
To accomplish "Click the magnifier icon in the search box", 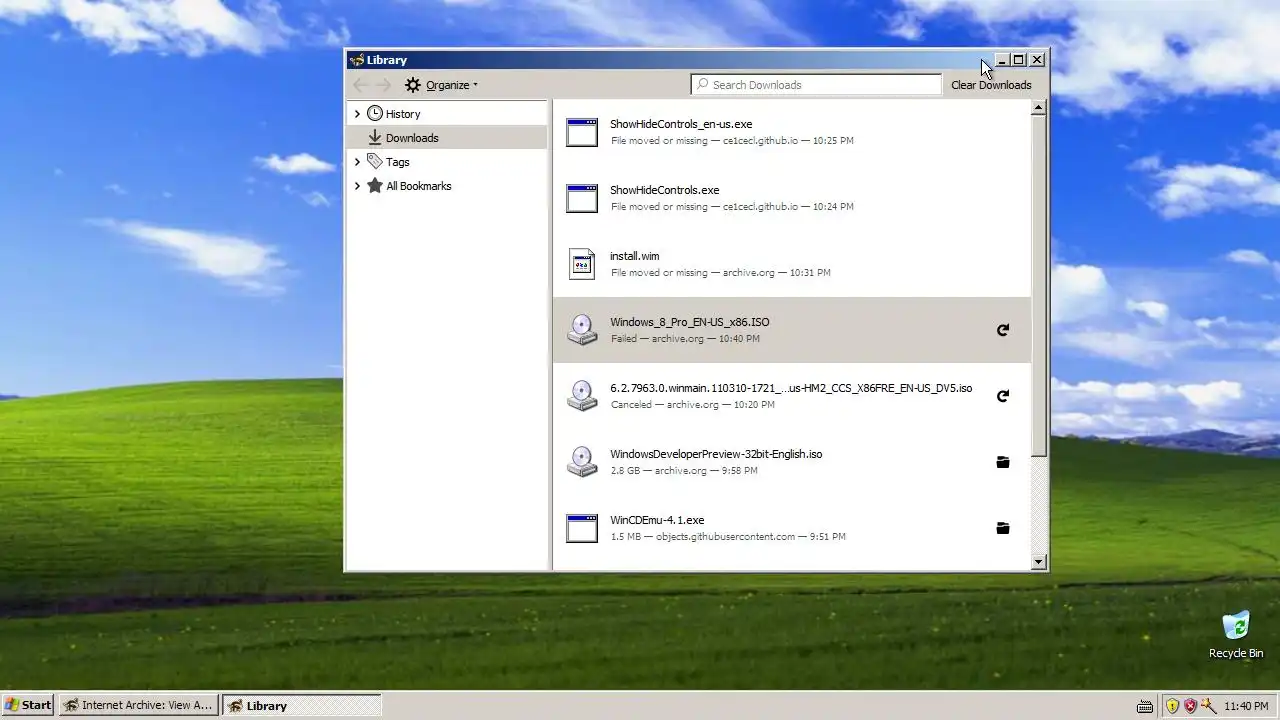I will tap(703, 85).
